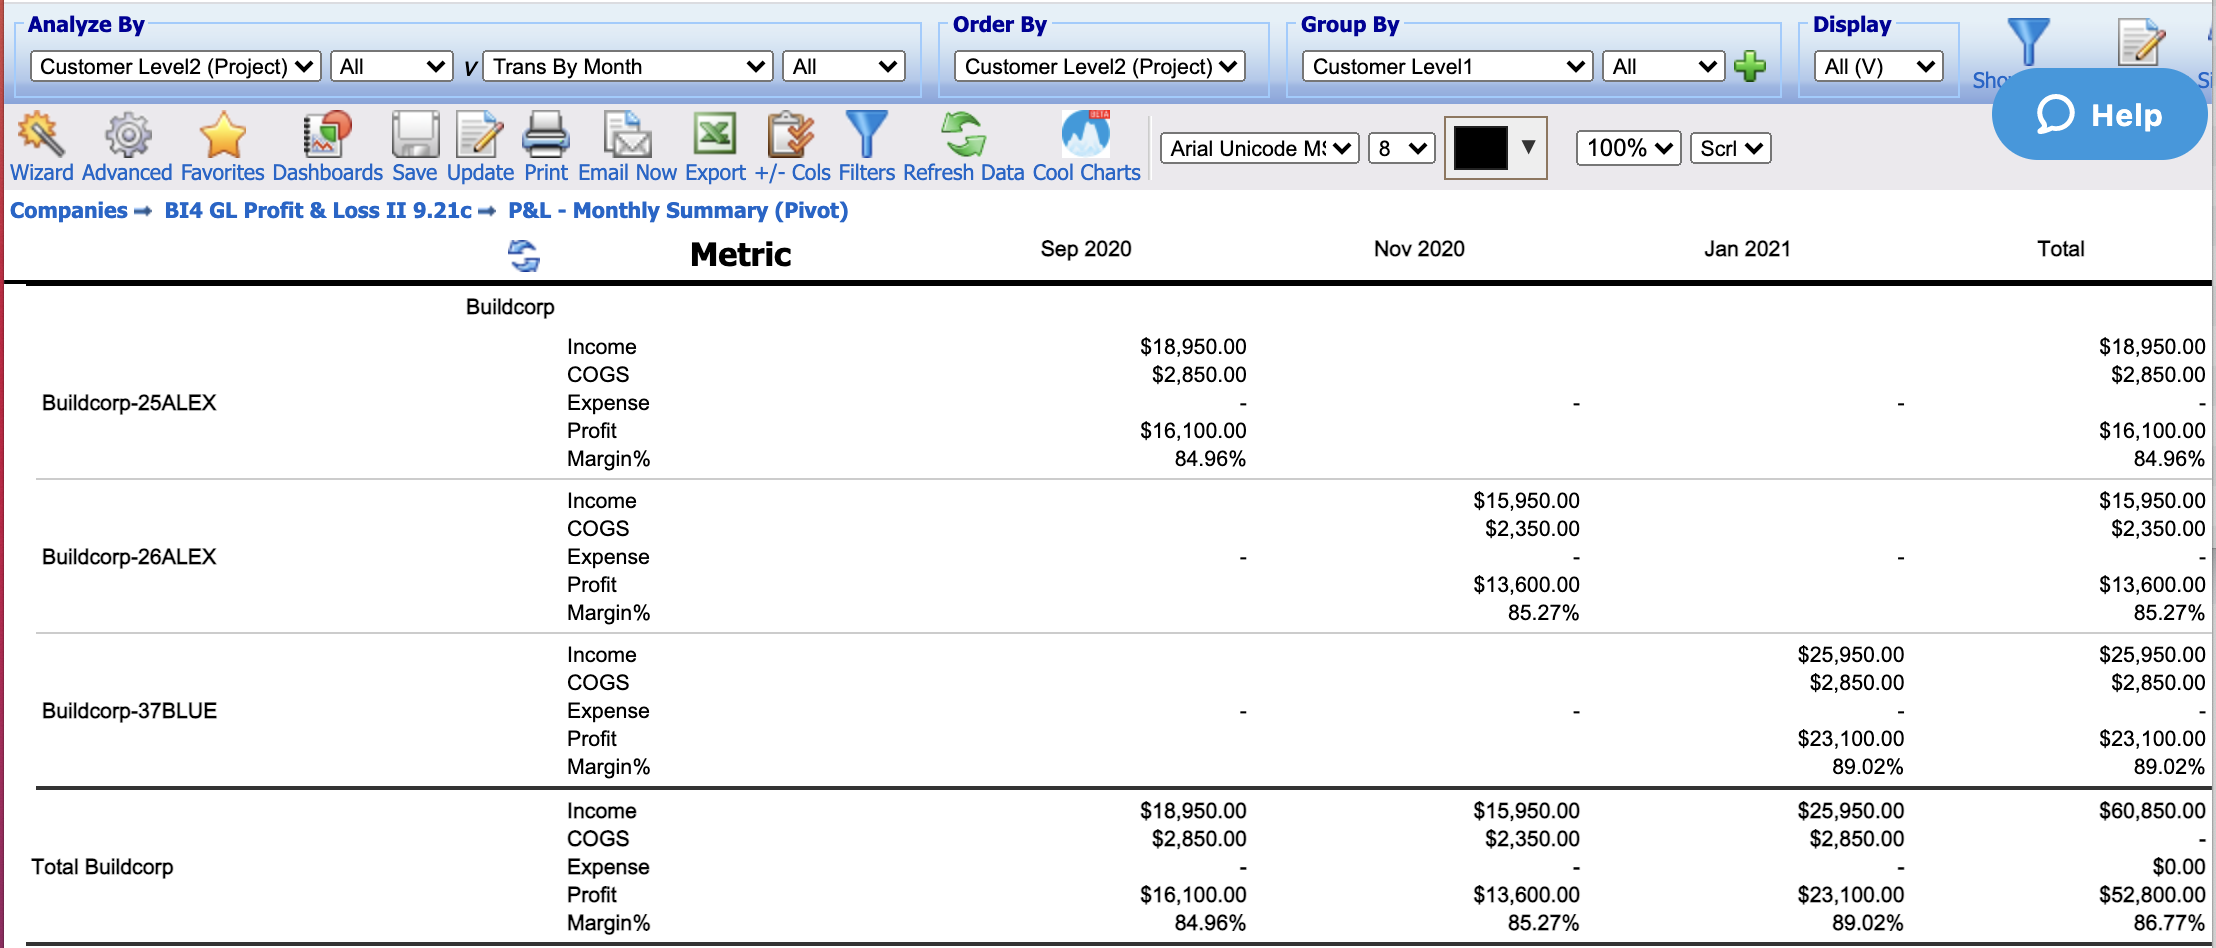The height and width of the screenshot is (948, 2216).
Task: Open the 100% zoom dropdown
Action: click(1629, 149)
